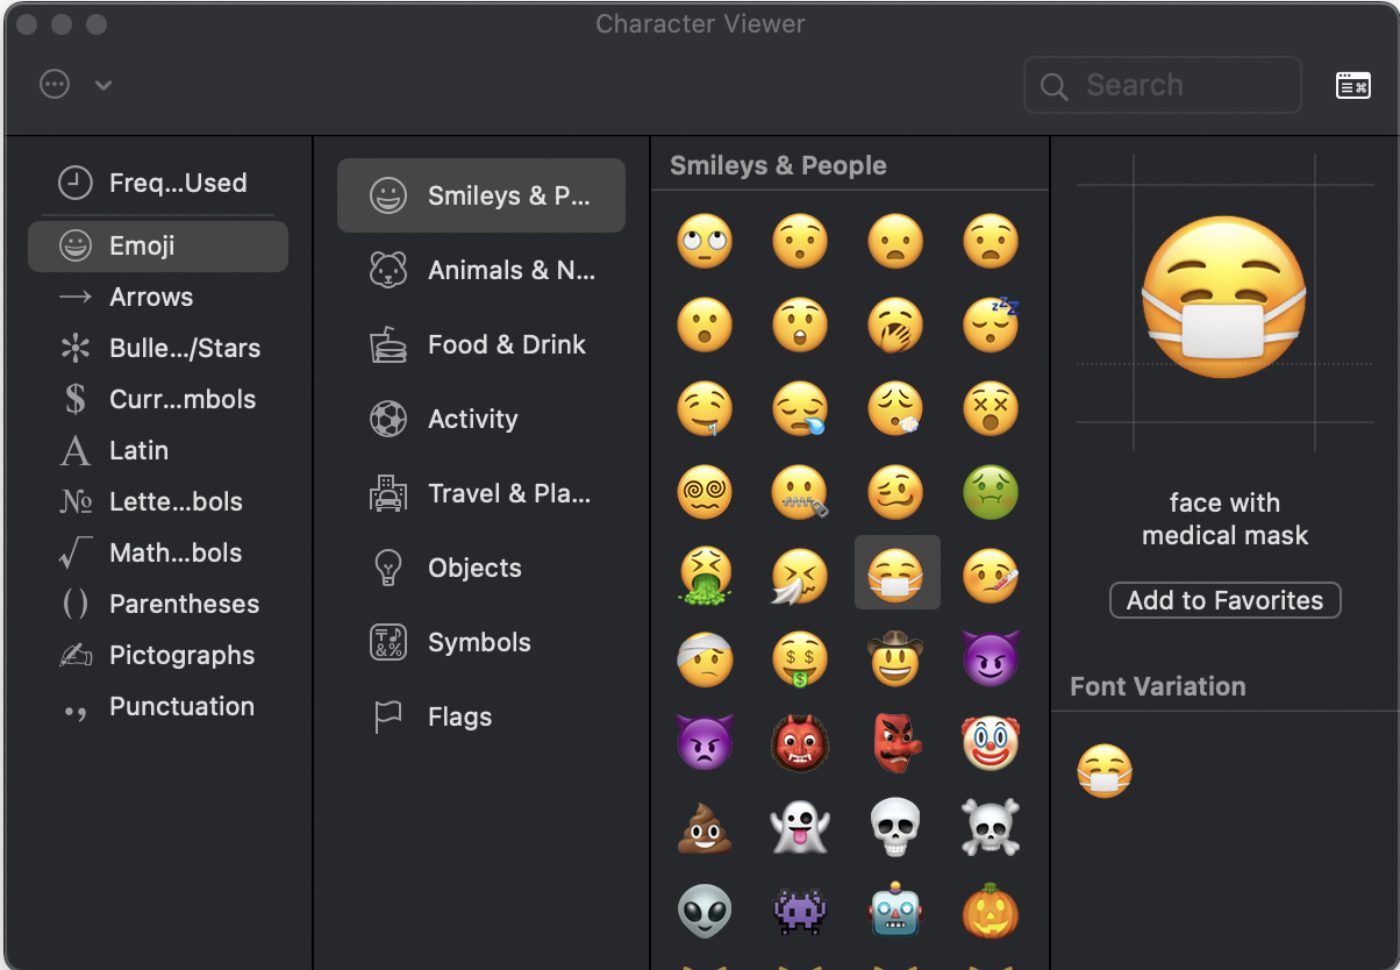Switch to the Food & Drink category

coord(482,345)
